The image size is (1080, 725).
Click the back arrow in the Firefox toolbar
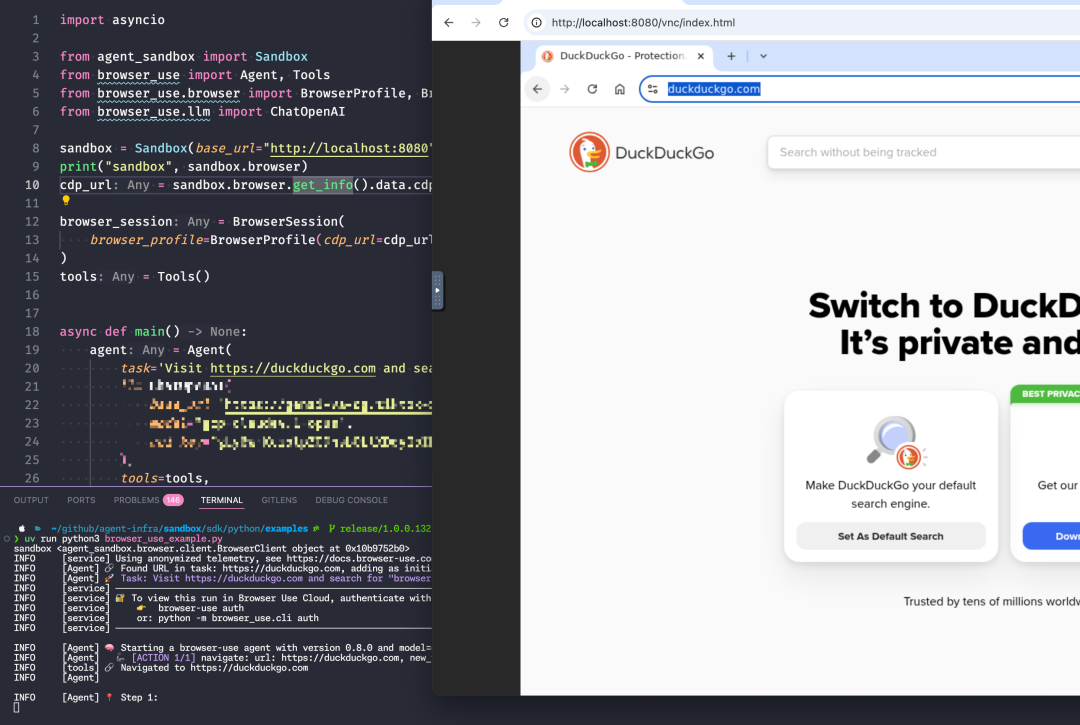click(538, 88)
